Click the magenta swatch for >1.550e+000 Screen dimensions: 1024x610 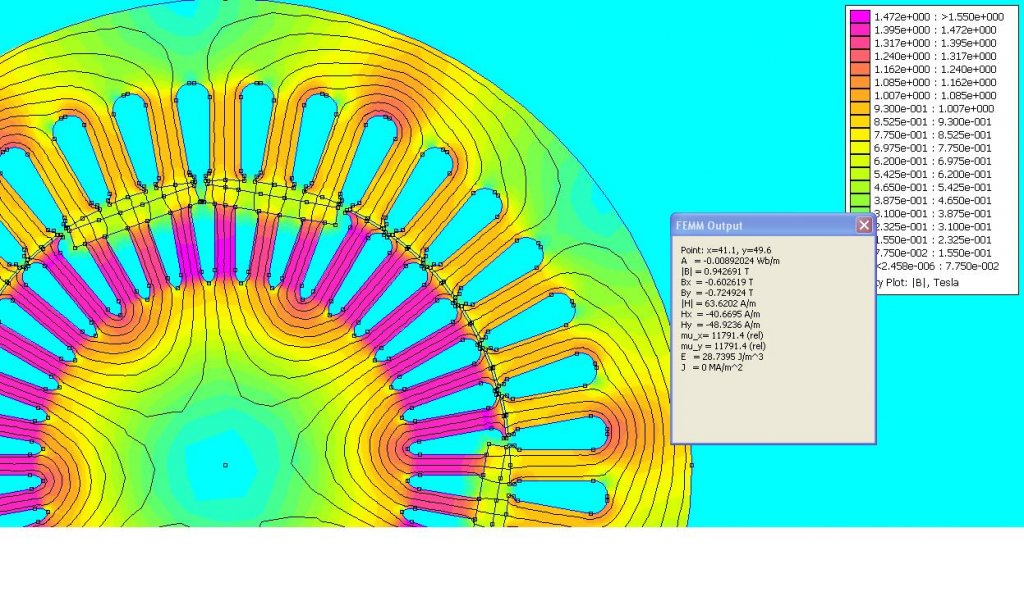tap(860, 17)
